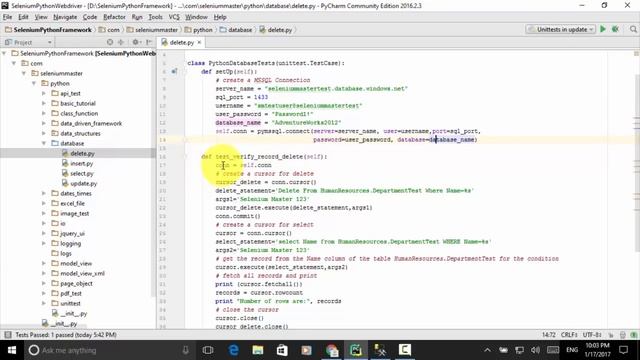Click the tool windows icon in status bar
Viewport: 640px width, 360px height.
click(x=7, y=335)
